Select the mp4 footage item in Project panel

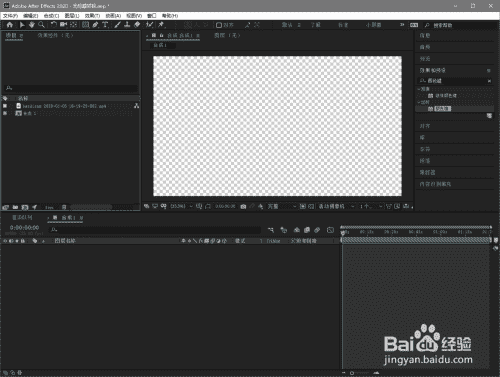[64, 106]
